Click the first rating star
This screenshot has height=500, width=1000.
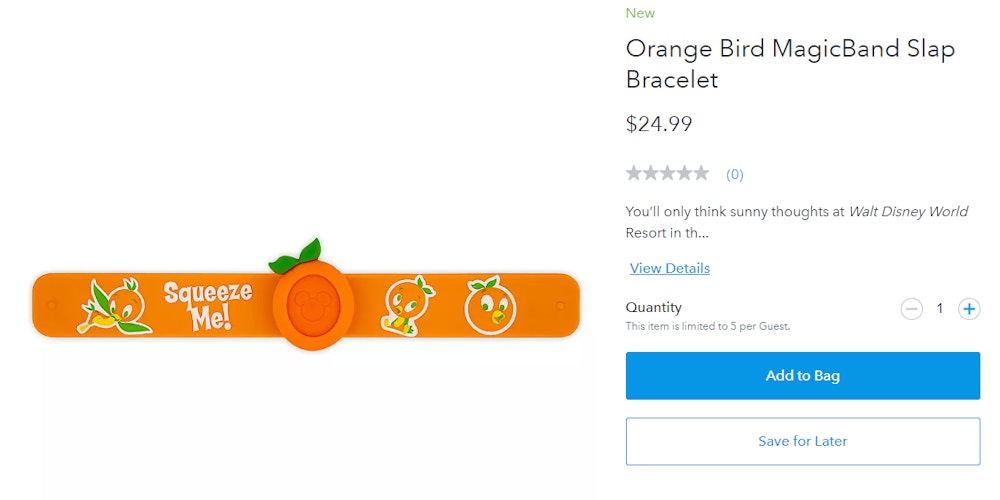[634, 173]
